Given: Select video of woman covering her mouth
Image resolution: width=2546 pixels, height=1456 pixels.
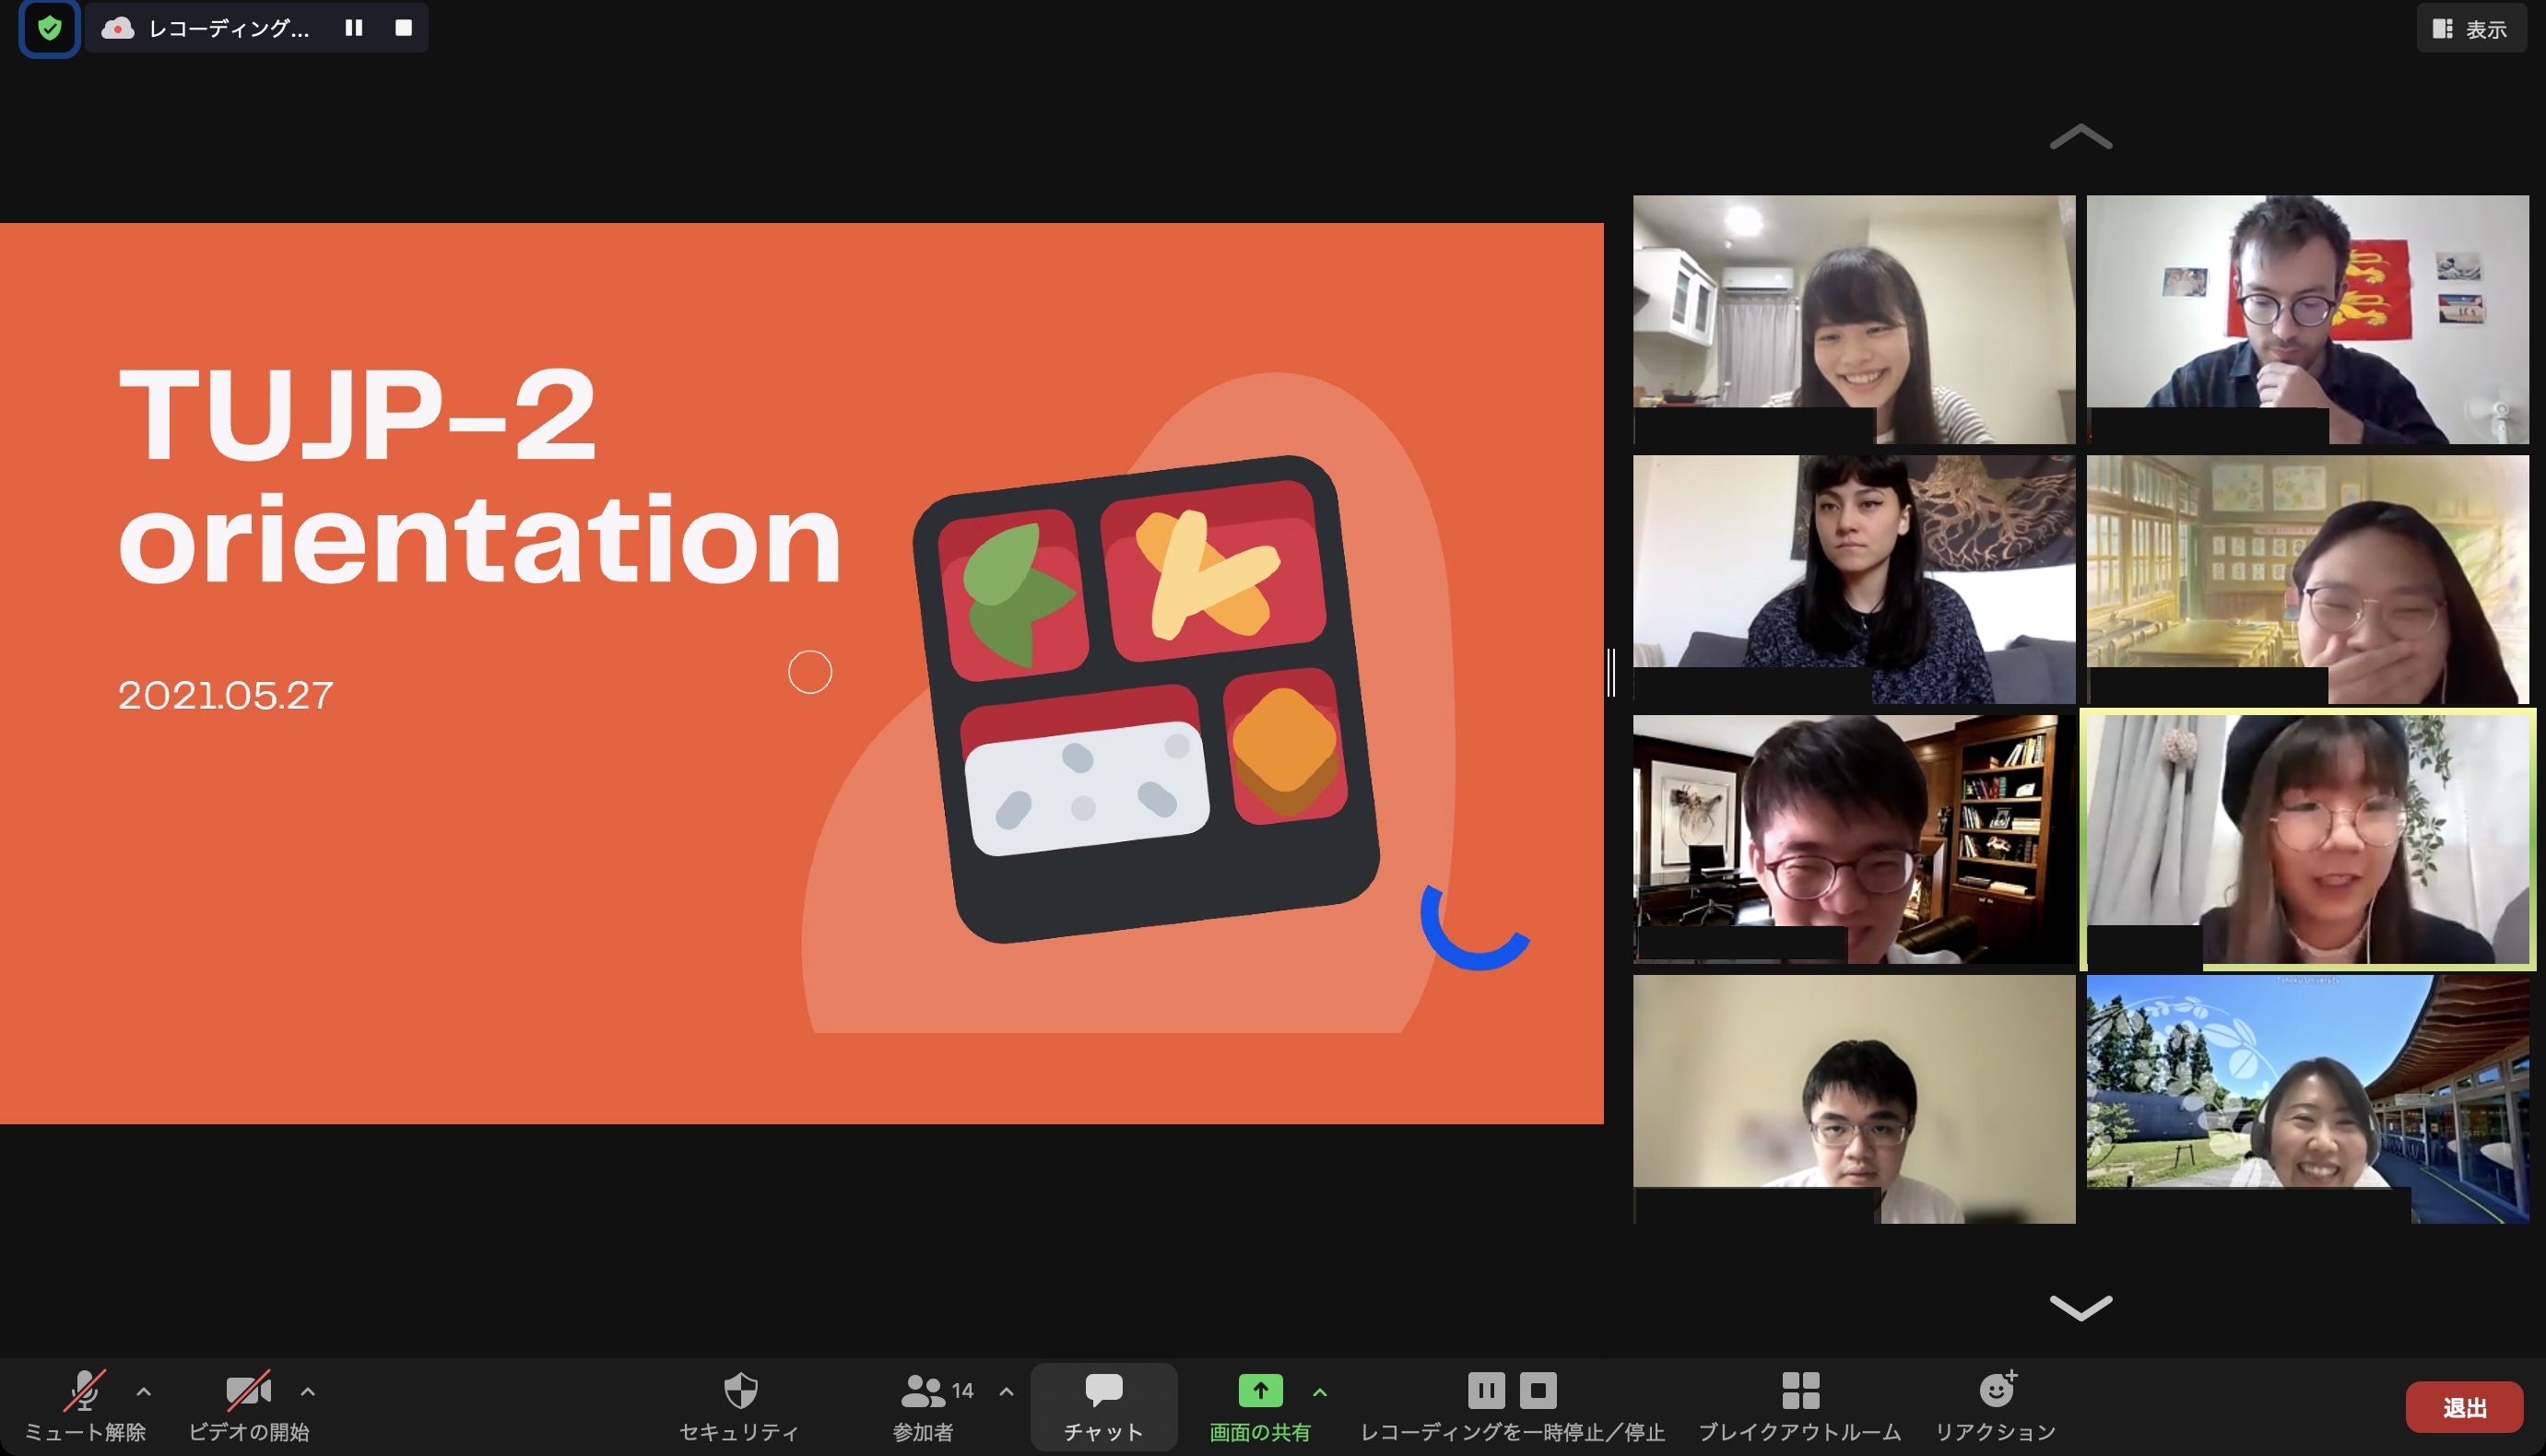Looking at the screenshot, I should [2308, 579].
